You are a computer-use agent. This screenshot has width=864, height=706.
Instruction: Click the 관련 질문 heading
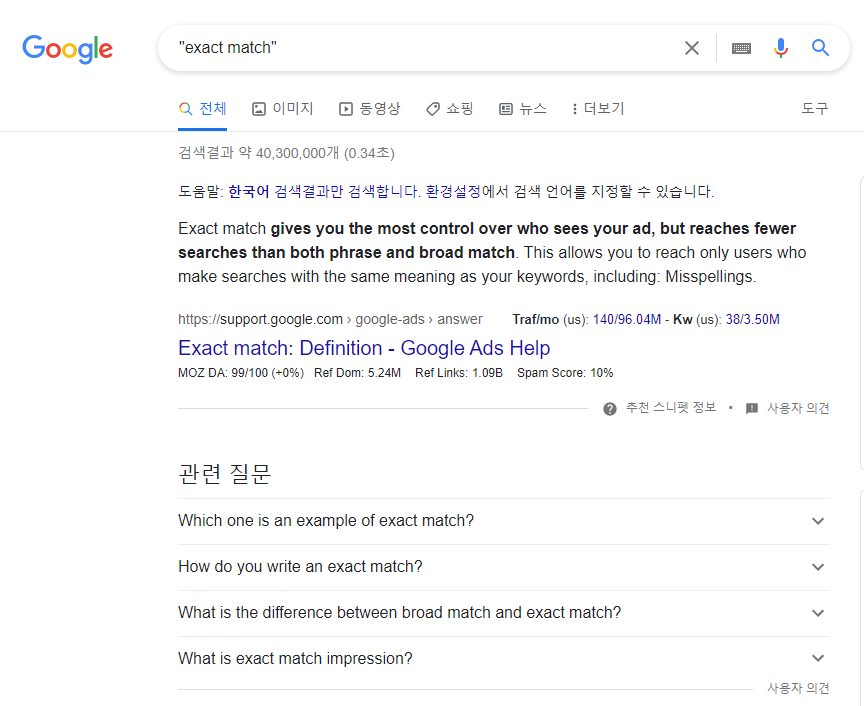tap(224, 473)
